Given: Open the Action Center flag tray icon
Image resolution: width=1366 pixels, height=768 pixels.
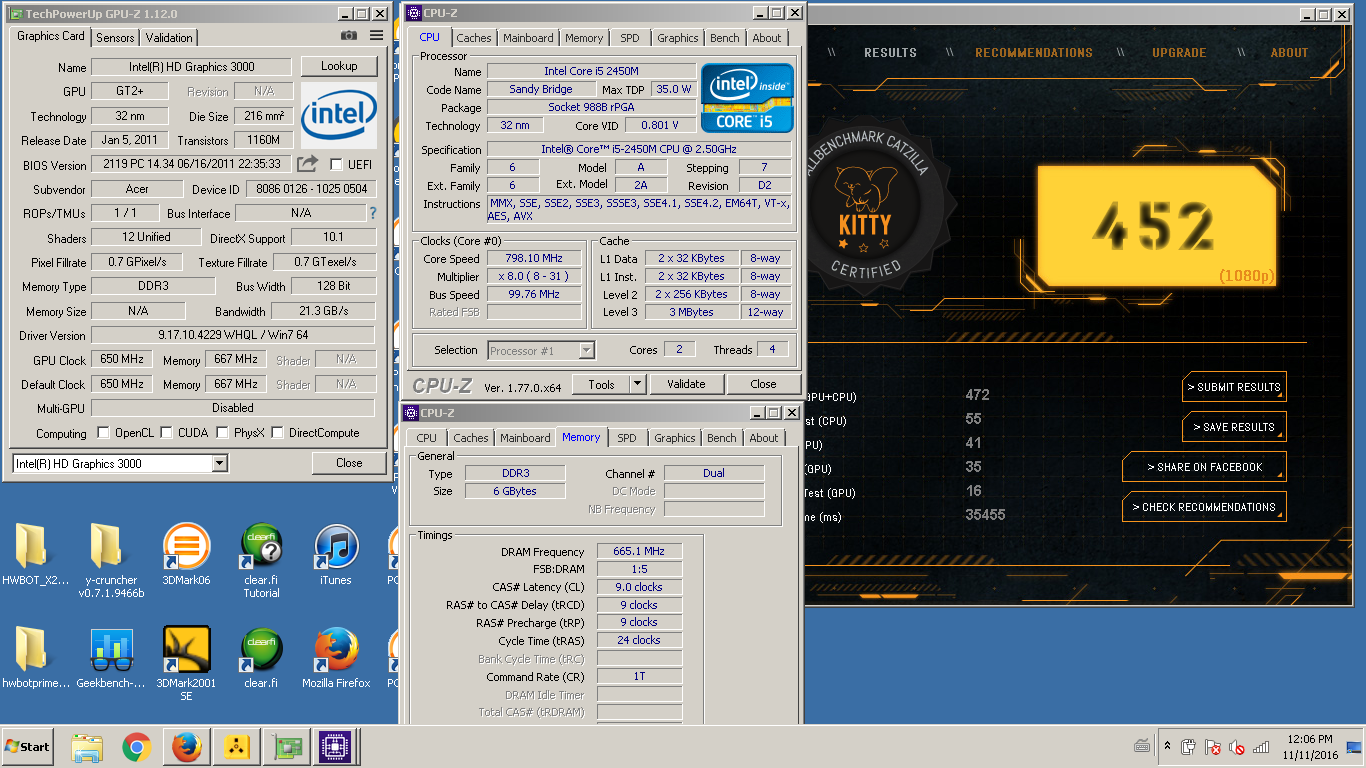Looking at the screenshot, I should tap(1212, 747).
